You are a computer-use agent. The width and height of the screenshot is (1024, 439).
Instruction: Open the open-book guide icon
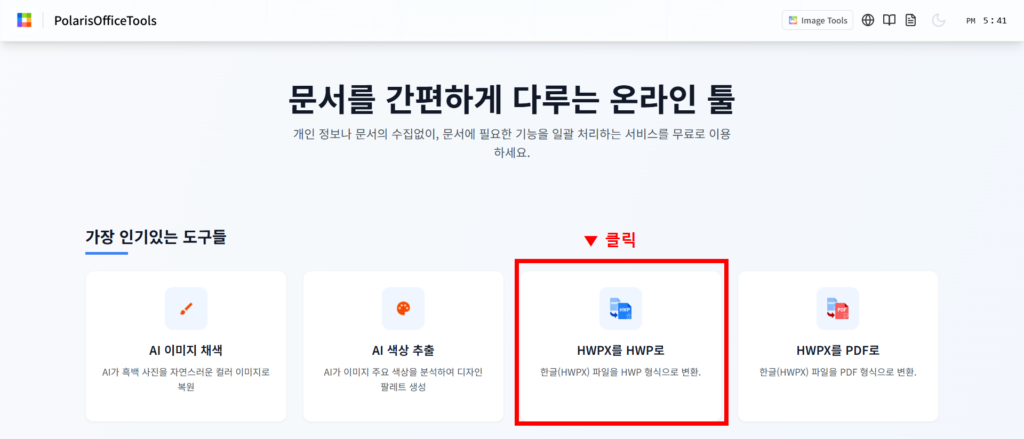889,20
